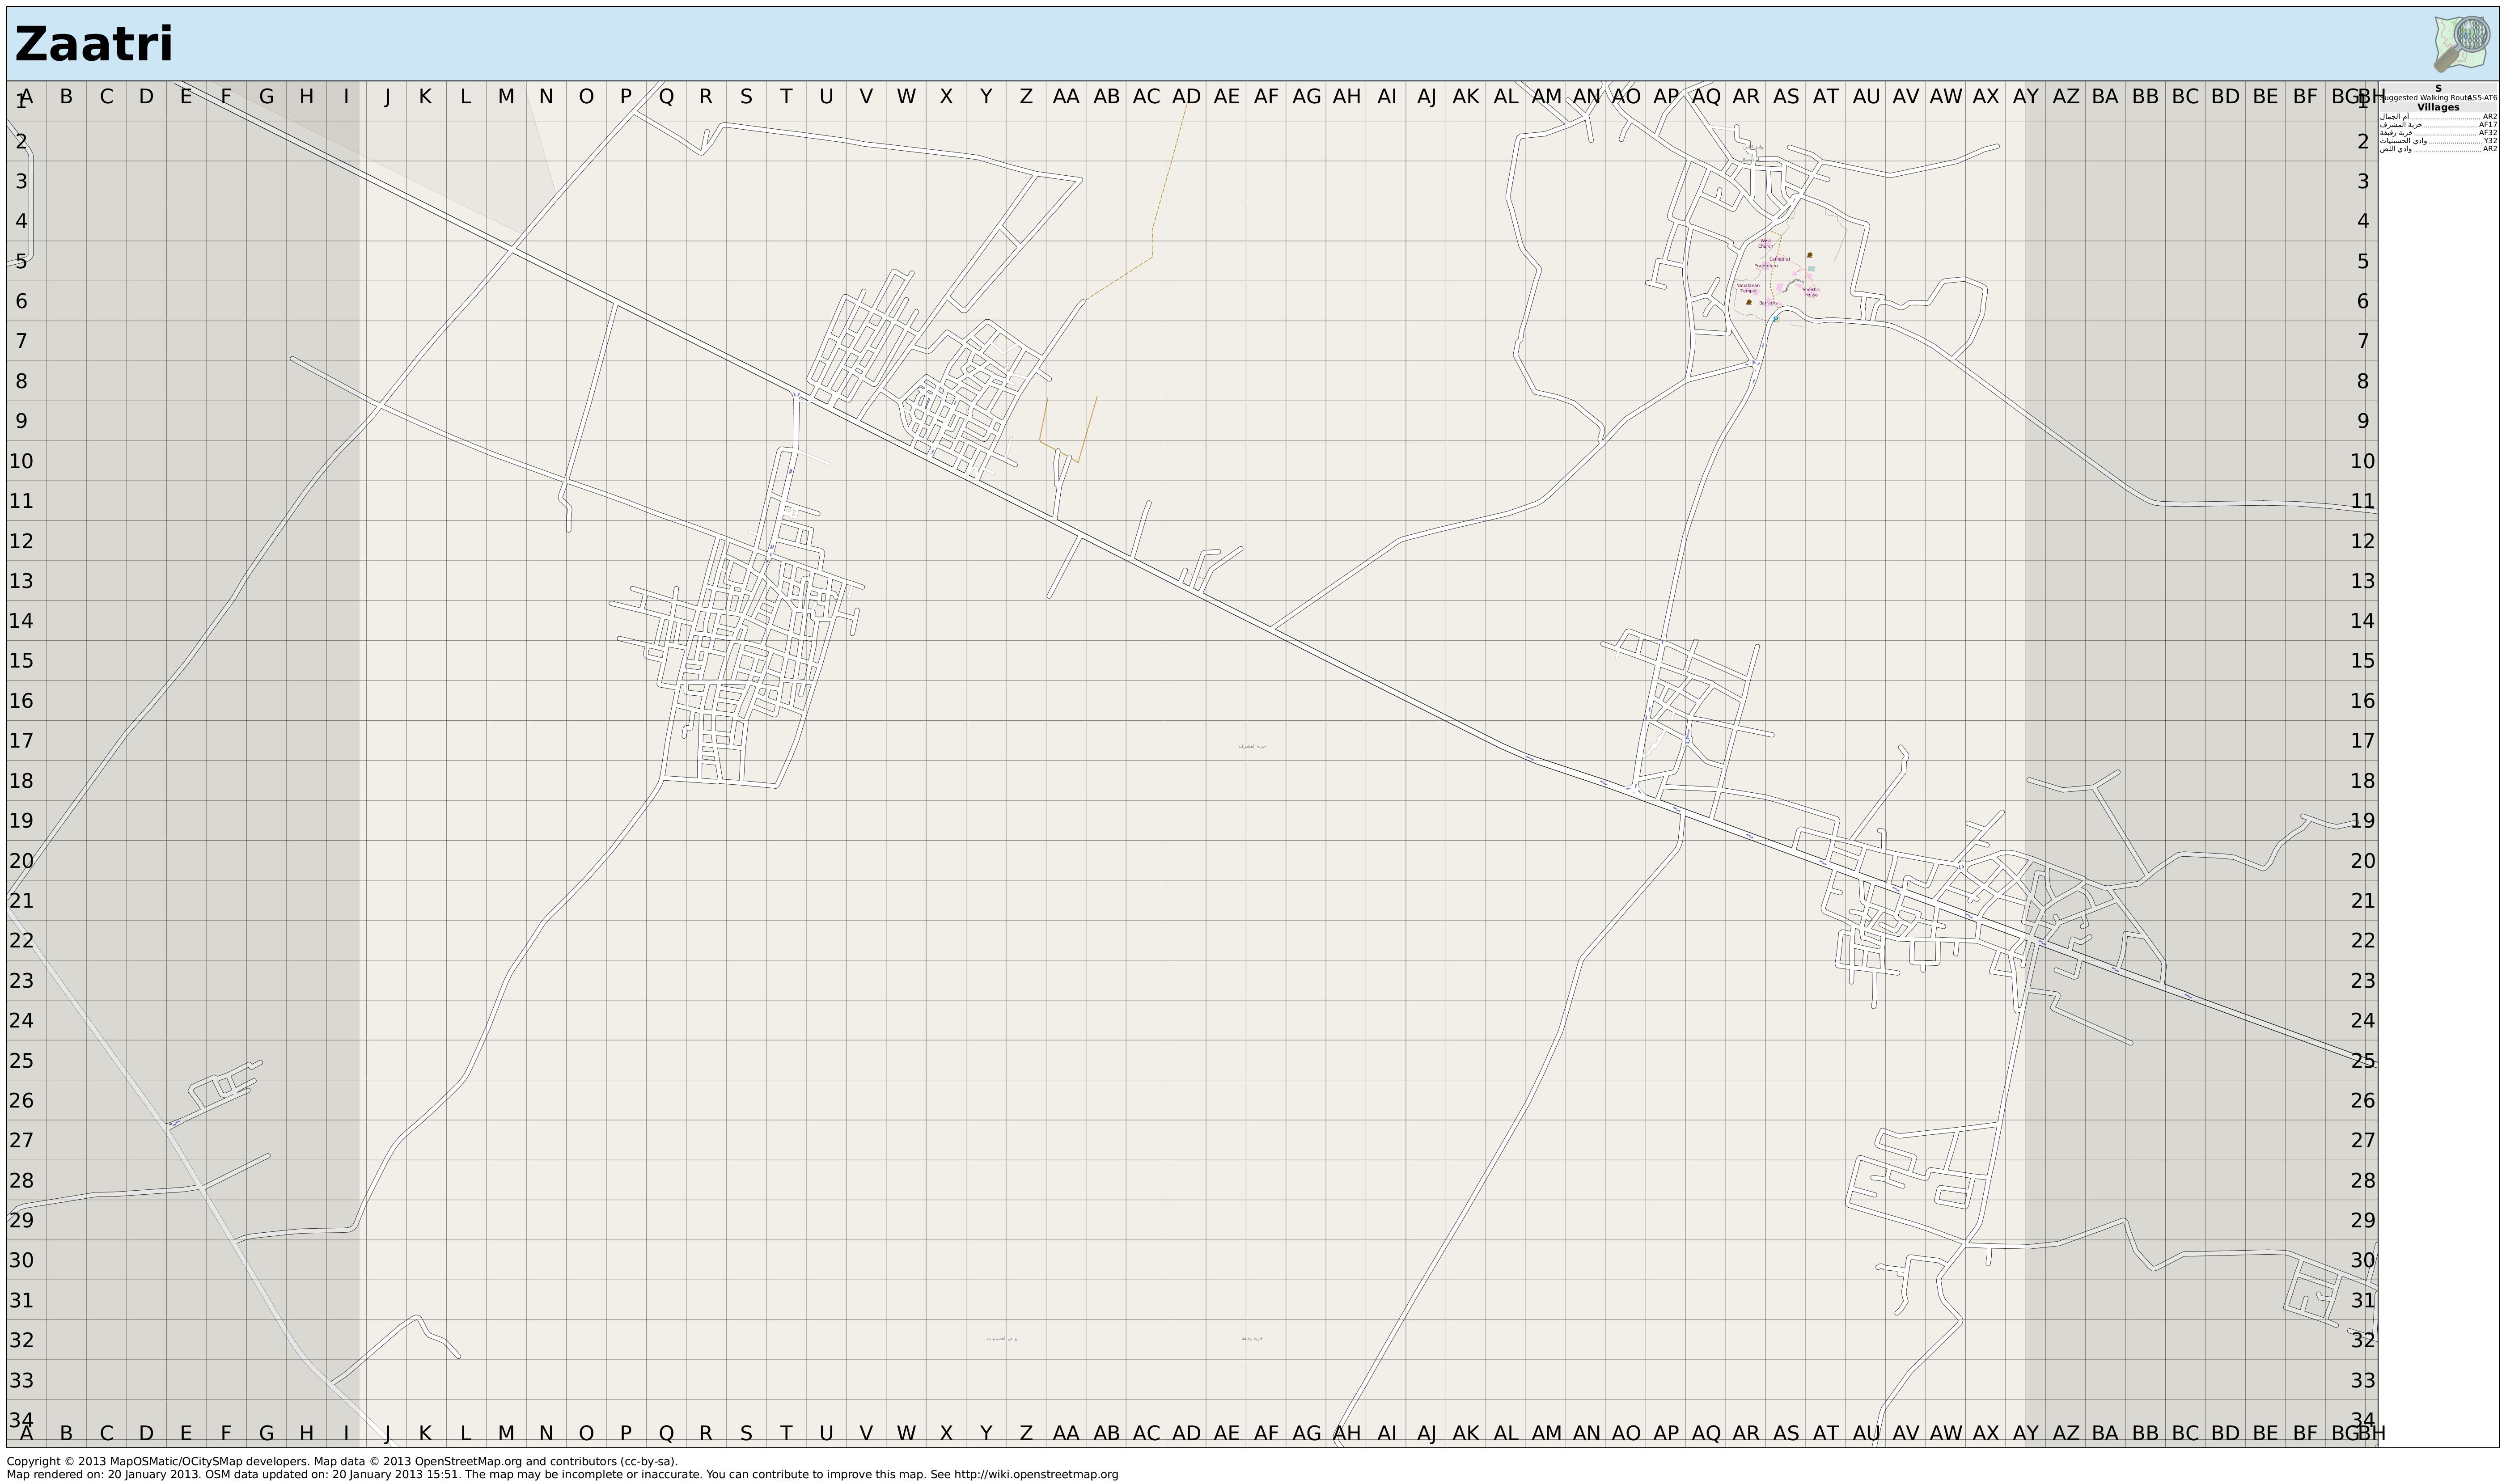Click the Copyright 2013 MapOSMatic footer line
This screenshot has height=1484, width=2506.
pyautogui.click(x=342, y=1461)
